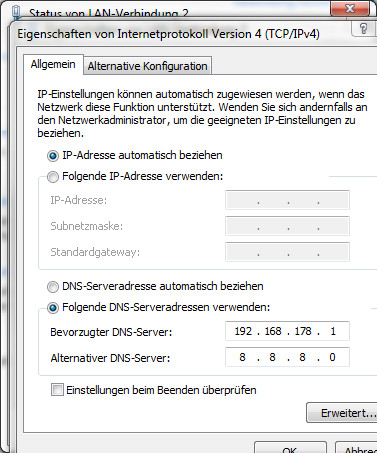Screen dimensions: 377x453
Task: Confirm the dialog with OK
Action: click(290, 448)
